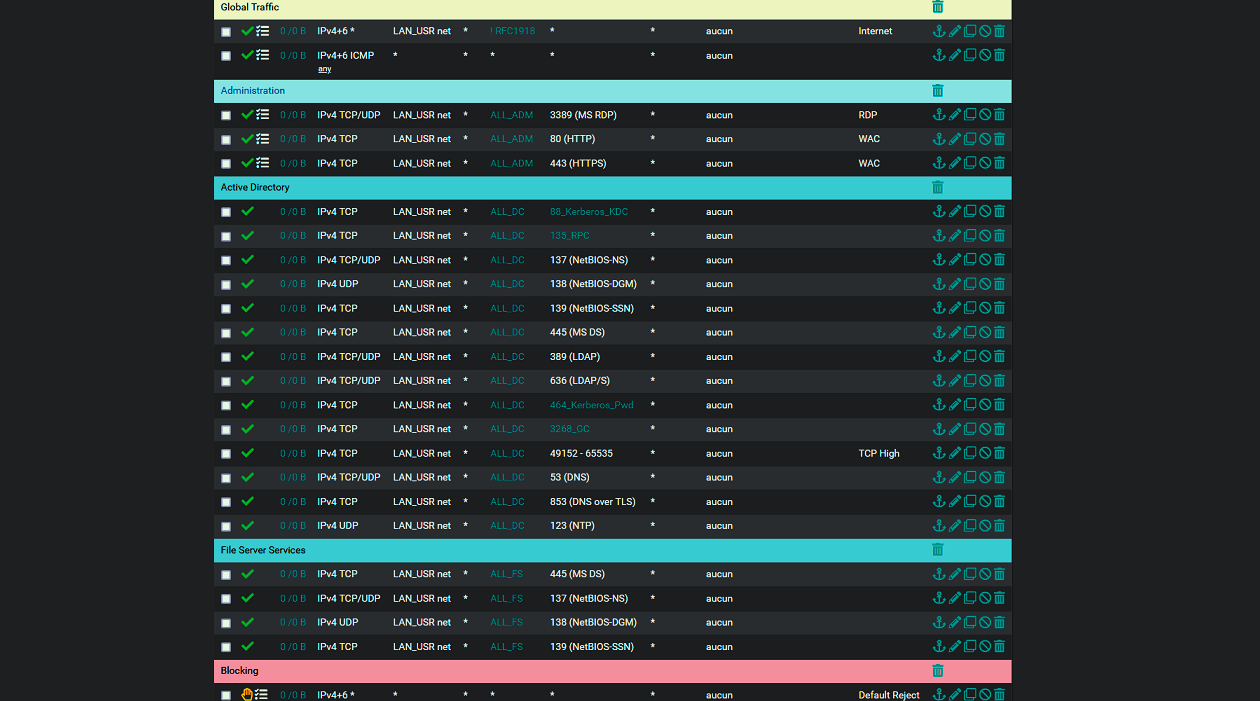Edit the 88_Kerberos_KDC rule

point(955,212)
